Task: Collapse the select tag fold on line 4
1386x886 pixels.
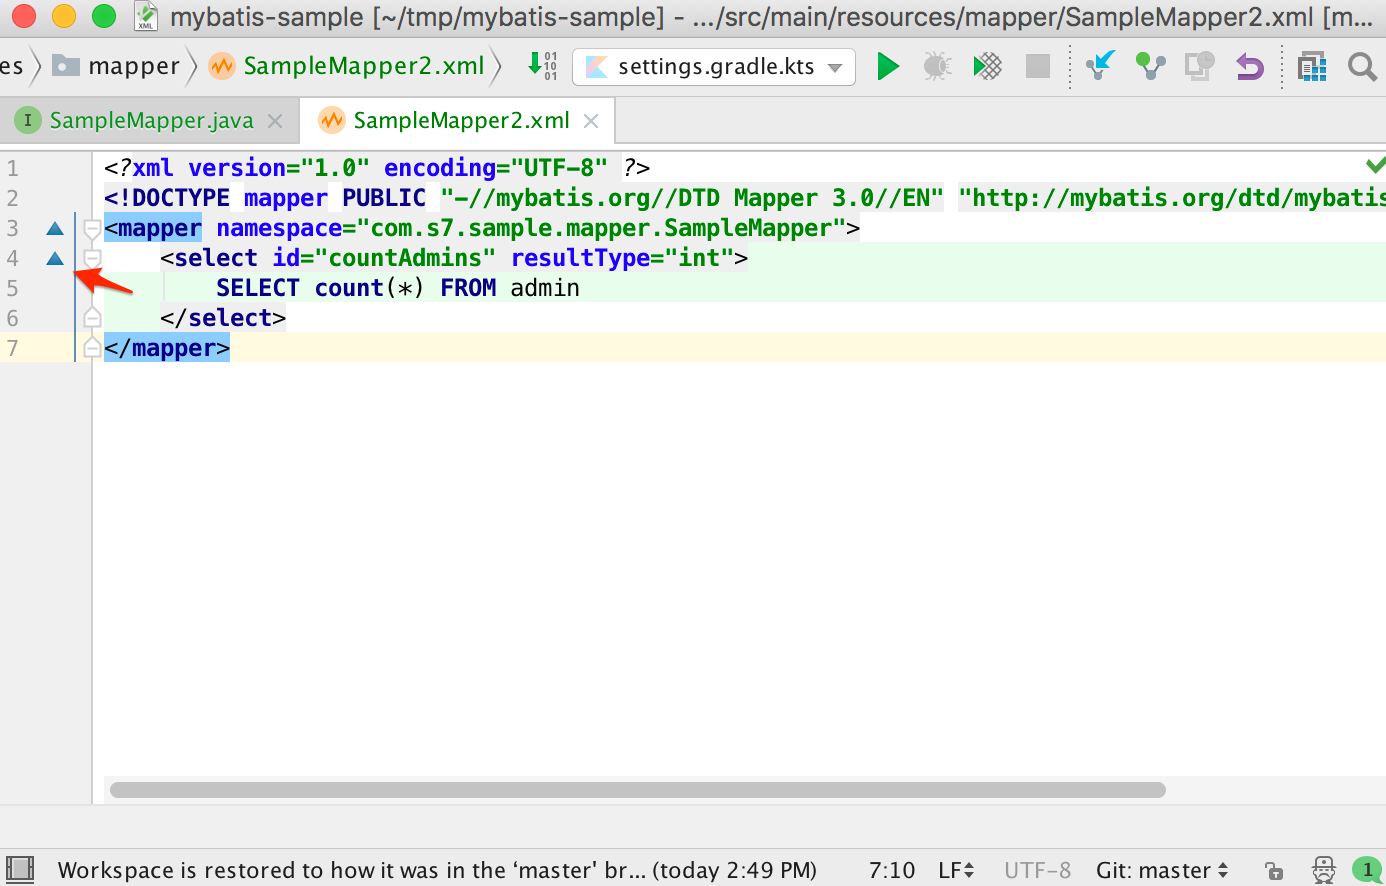Action: point(92,259)
